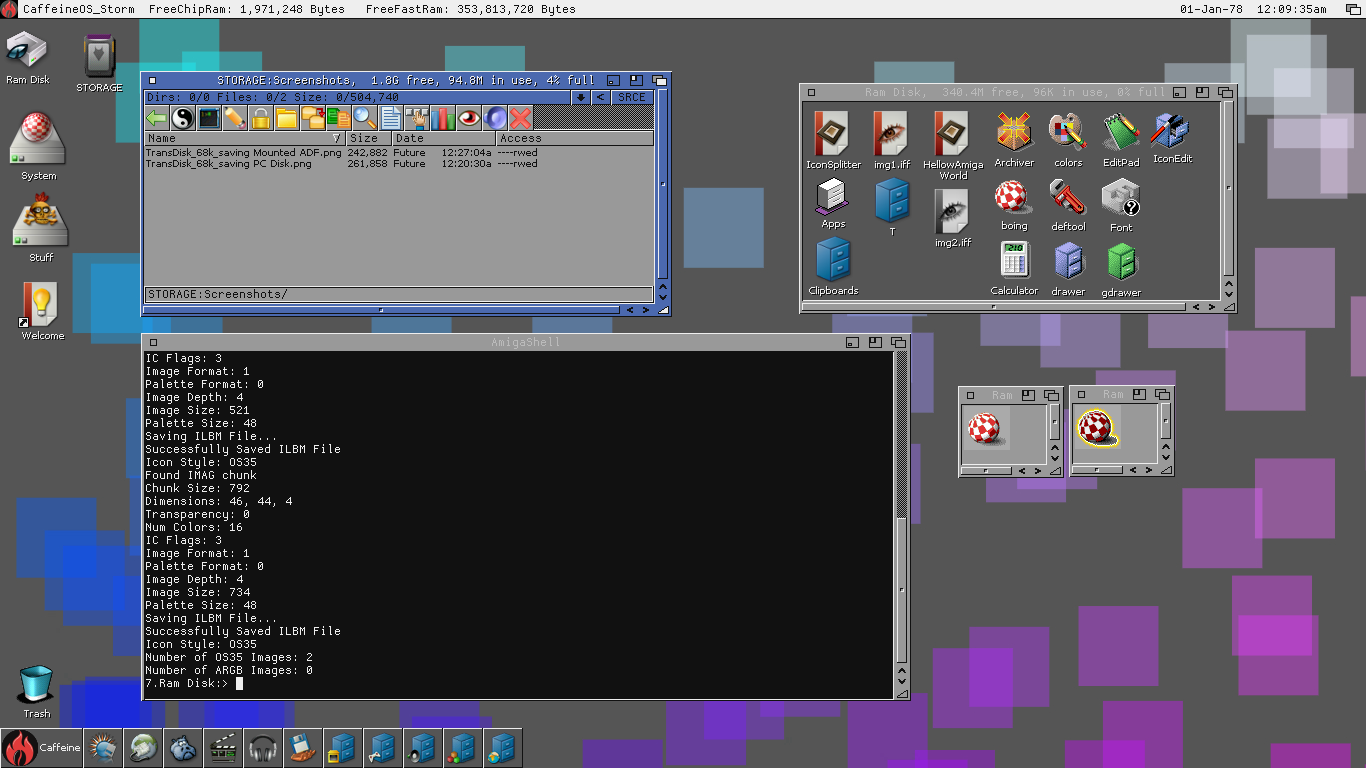Click the padlock icon in file manager toolbar
The width and height of the screenshot is (1366, 768).
261,118
